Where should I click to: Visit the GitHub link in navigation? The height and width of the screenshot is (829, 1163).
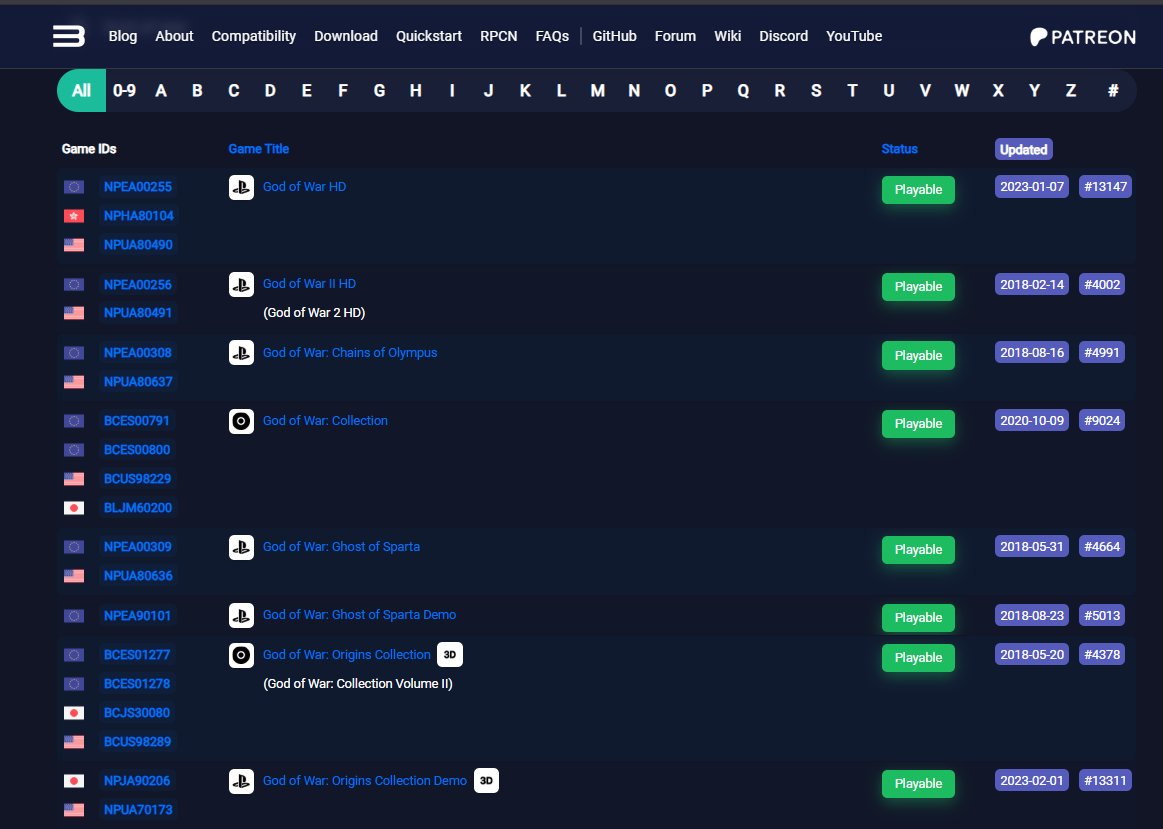point(614,36)
